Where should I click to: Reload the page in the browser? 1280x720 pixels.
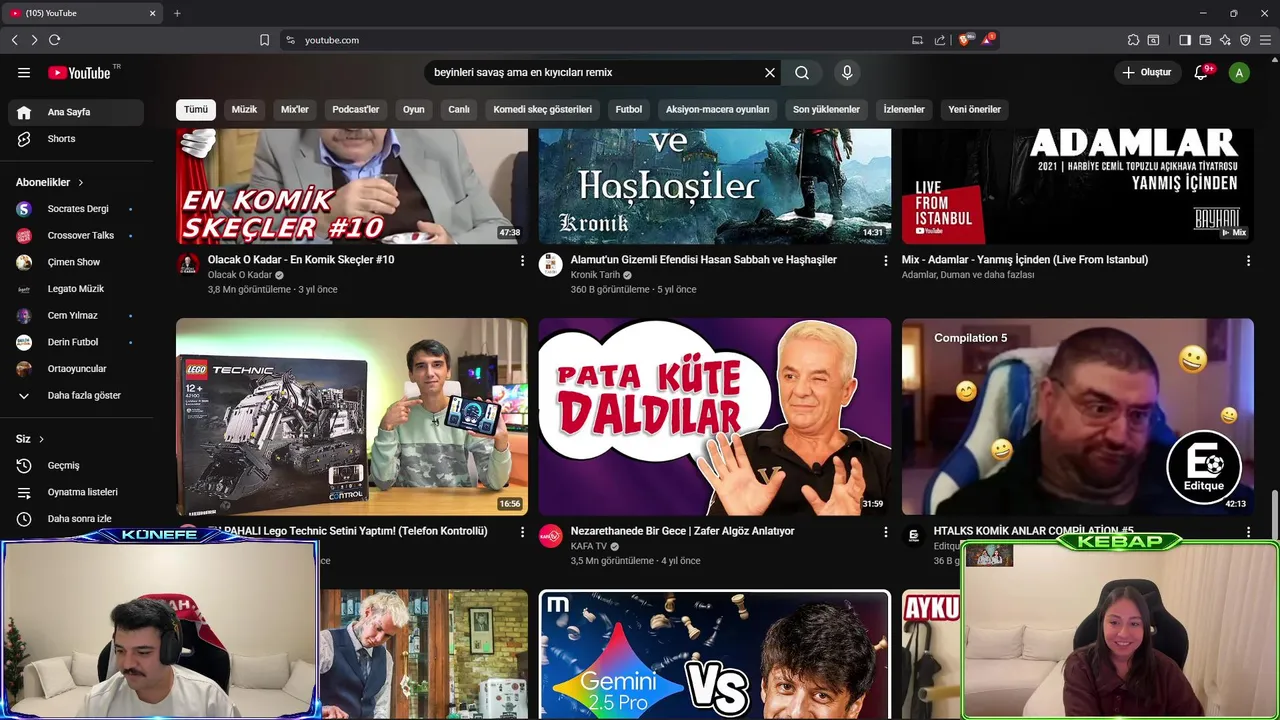click(x=54, y=40)
